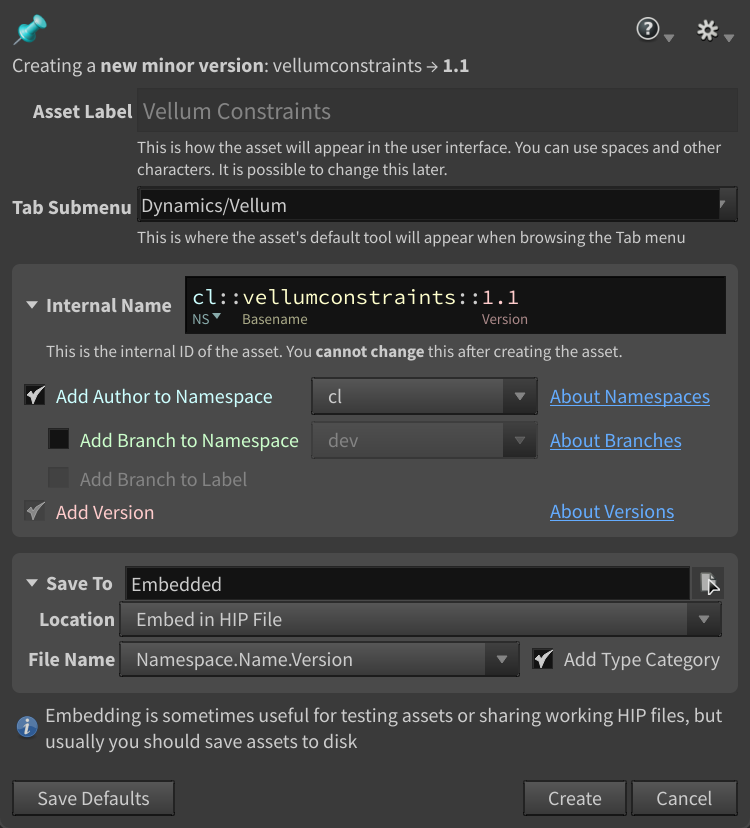
Task: Open the help question mark menu
Action: [649, 30]
